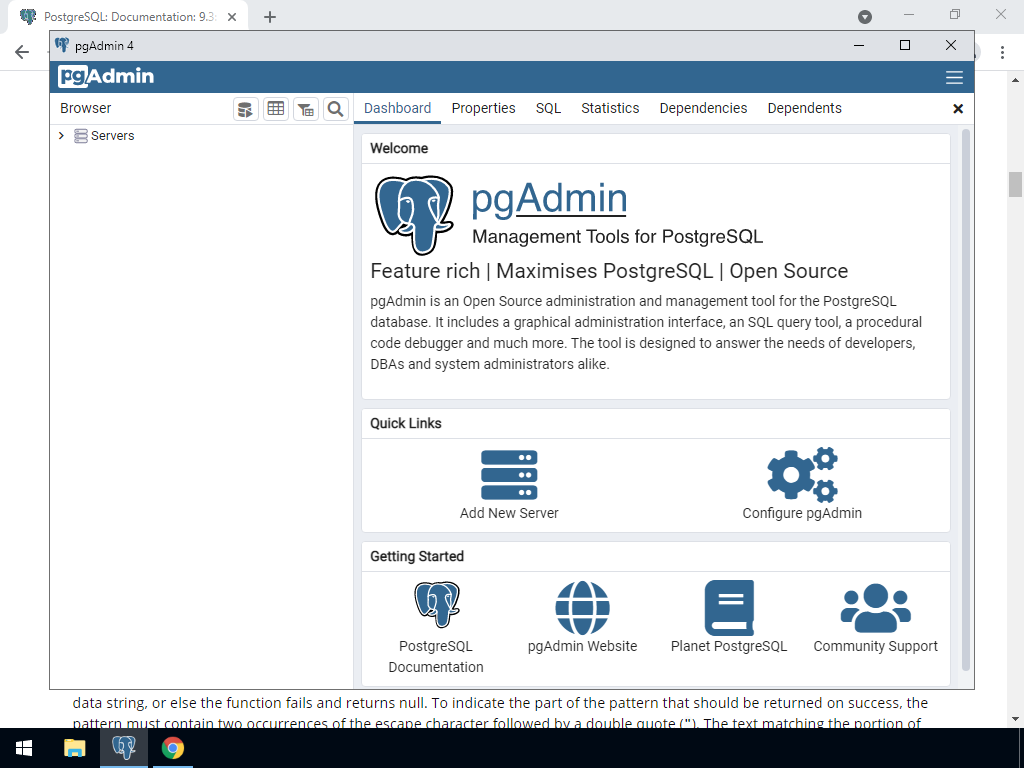
Task: Switch to the Properties tab
Action: click(483, 108)
